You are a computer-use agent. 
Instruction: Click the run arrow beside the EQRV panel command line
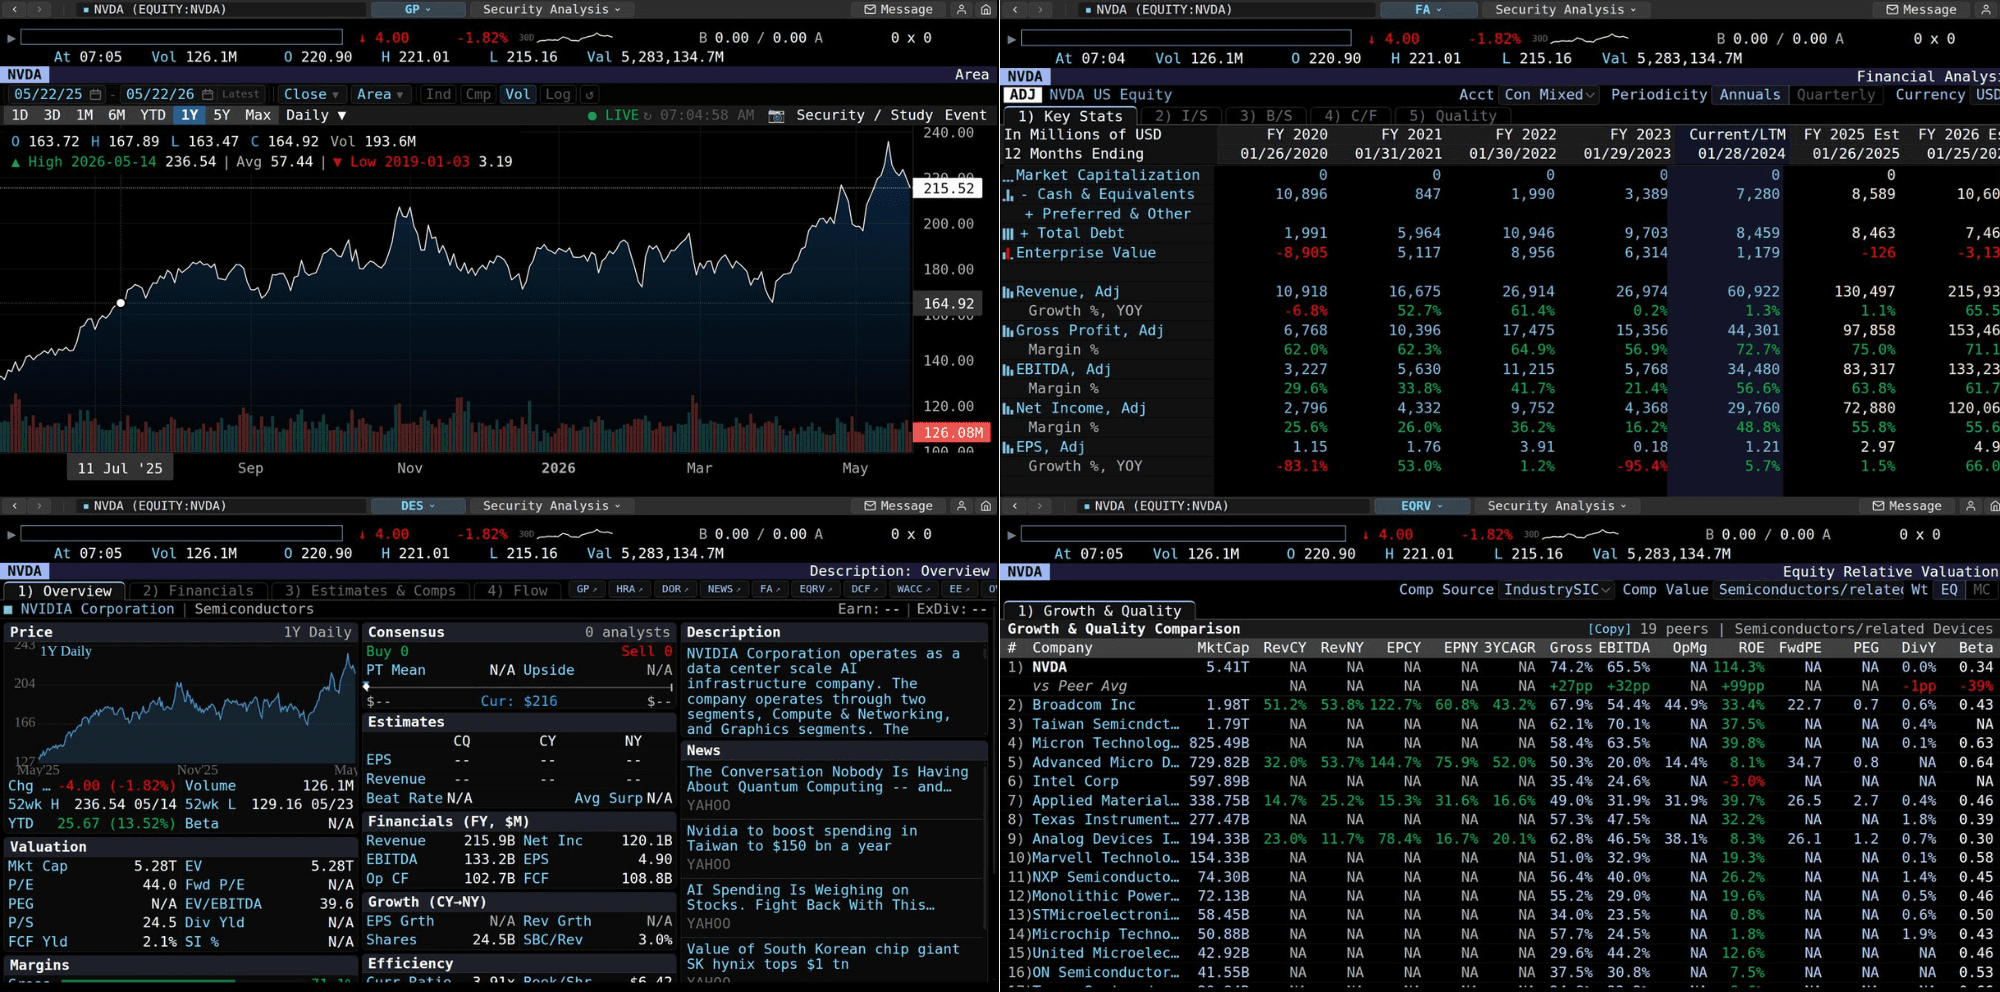click(x=1011, y=534)
